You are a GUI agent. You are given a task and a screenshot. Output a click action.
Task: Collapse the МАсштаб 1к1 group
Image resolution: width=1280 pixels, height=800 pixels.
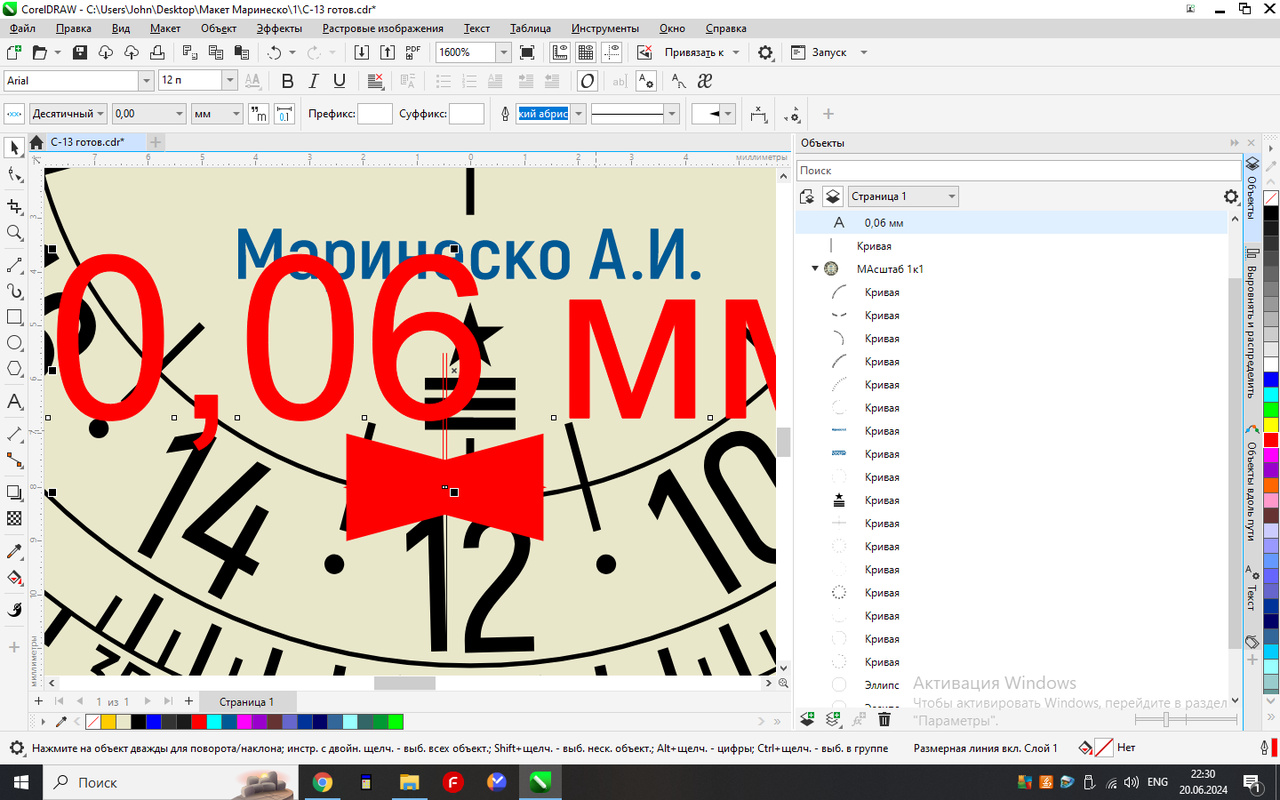click(815, 269)
